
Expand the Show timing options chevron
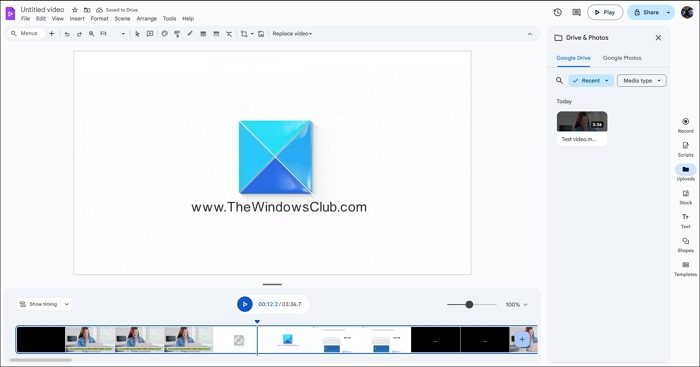click(67, 304)
